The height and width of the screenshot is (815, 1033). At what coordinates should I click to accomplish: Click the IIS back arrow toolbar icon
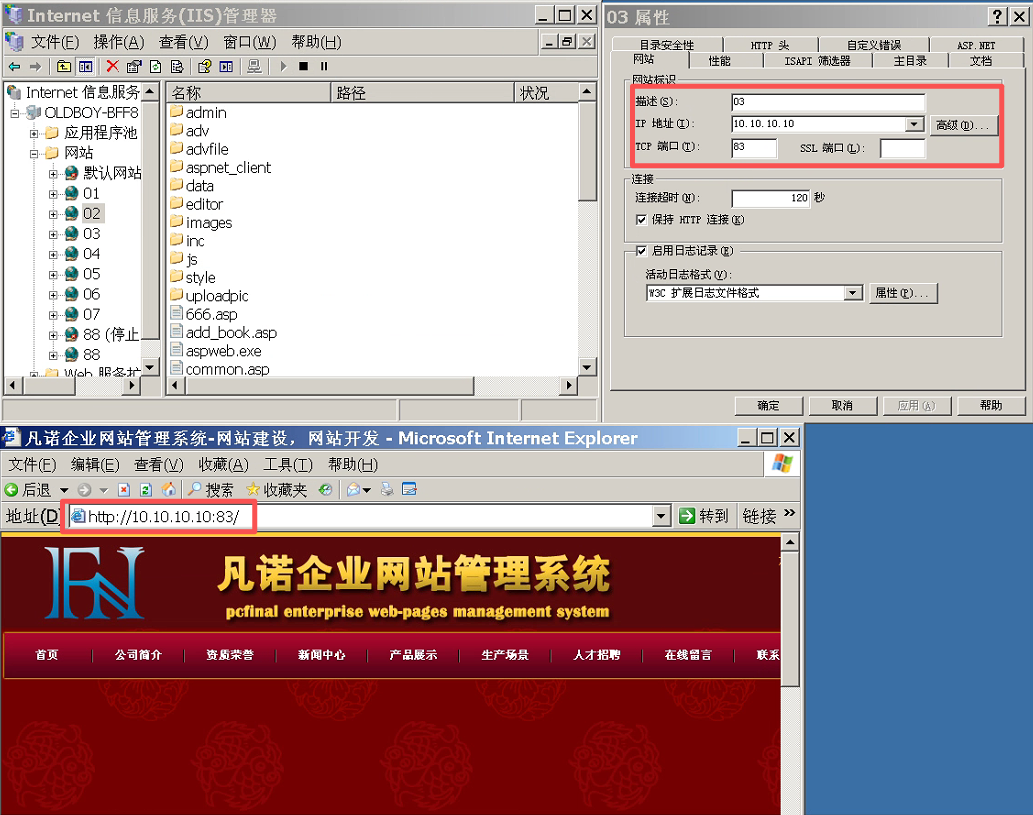(14, 67)
